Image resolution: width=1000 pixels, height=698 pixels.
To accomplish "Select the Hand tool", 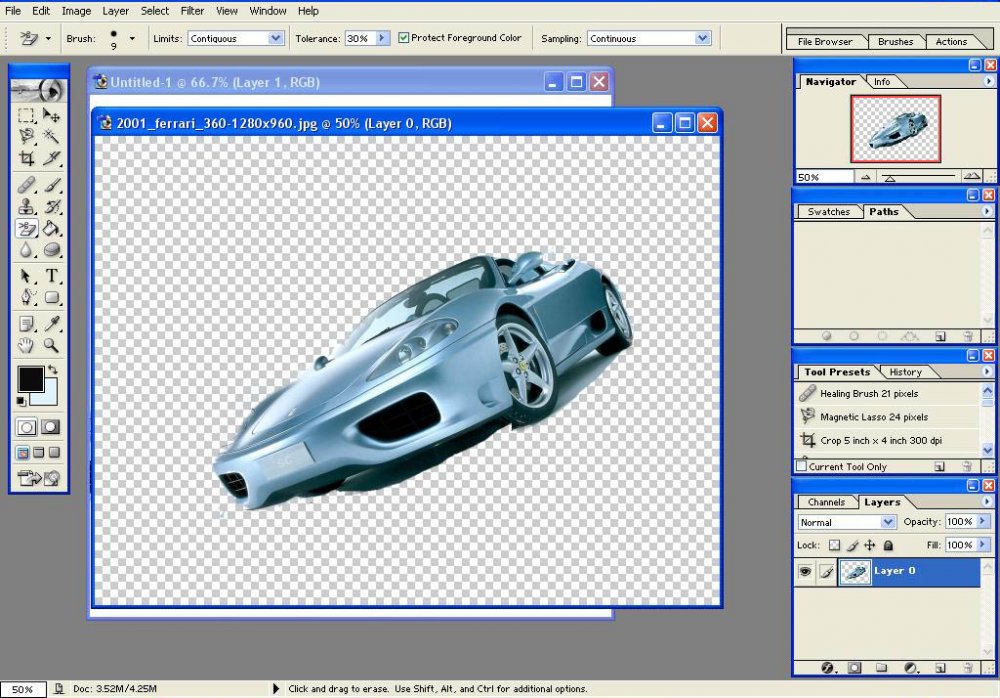I will pos(26,346).
